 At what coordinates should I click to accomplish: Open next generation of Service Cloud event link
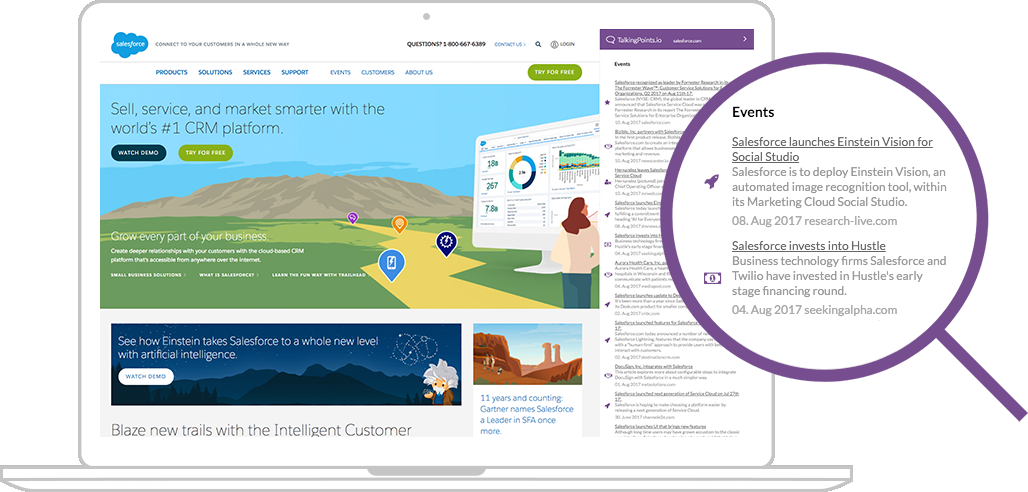tap(677, 396)
